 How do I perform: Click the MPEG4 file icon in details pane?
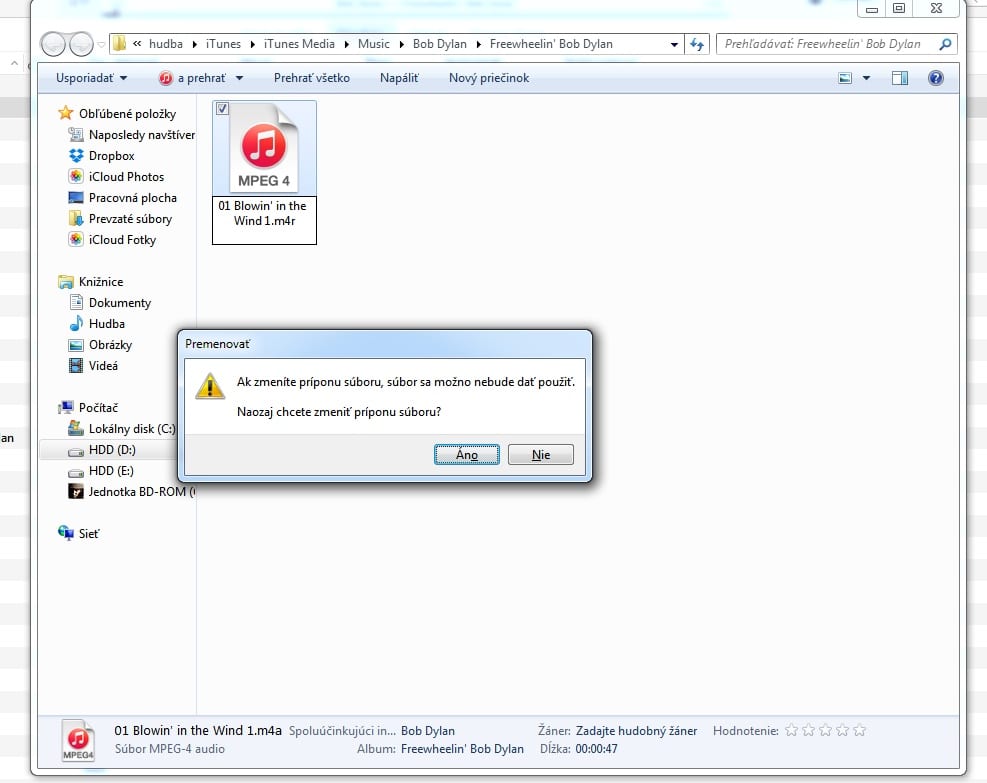(78, 741)
